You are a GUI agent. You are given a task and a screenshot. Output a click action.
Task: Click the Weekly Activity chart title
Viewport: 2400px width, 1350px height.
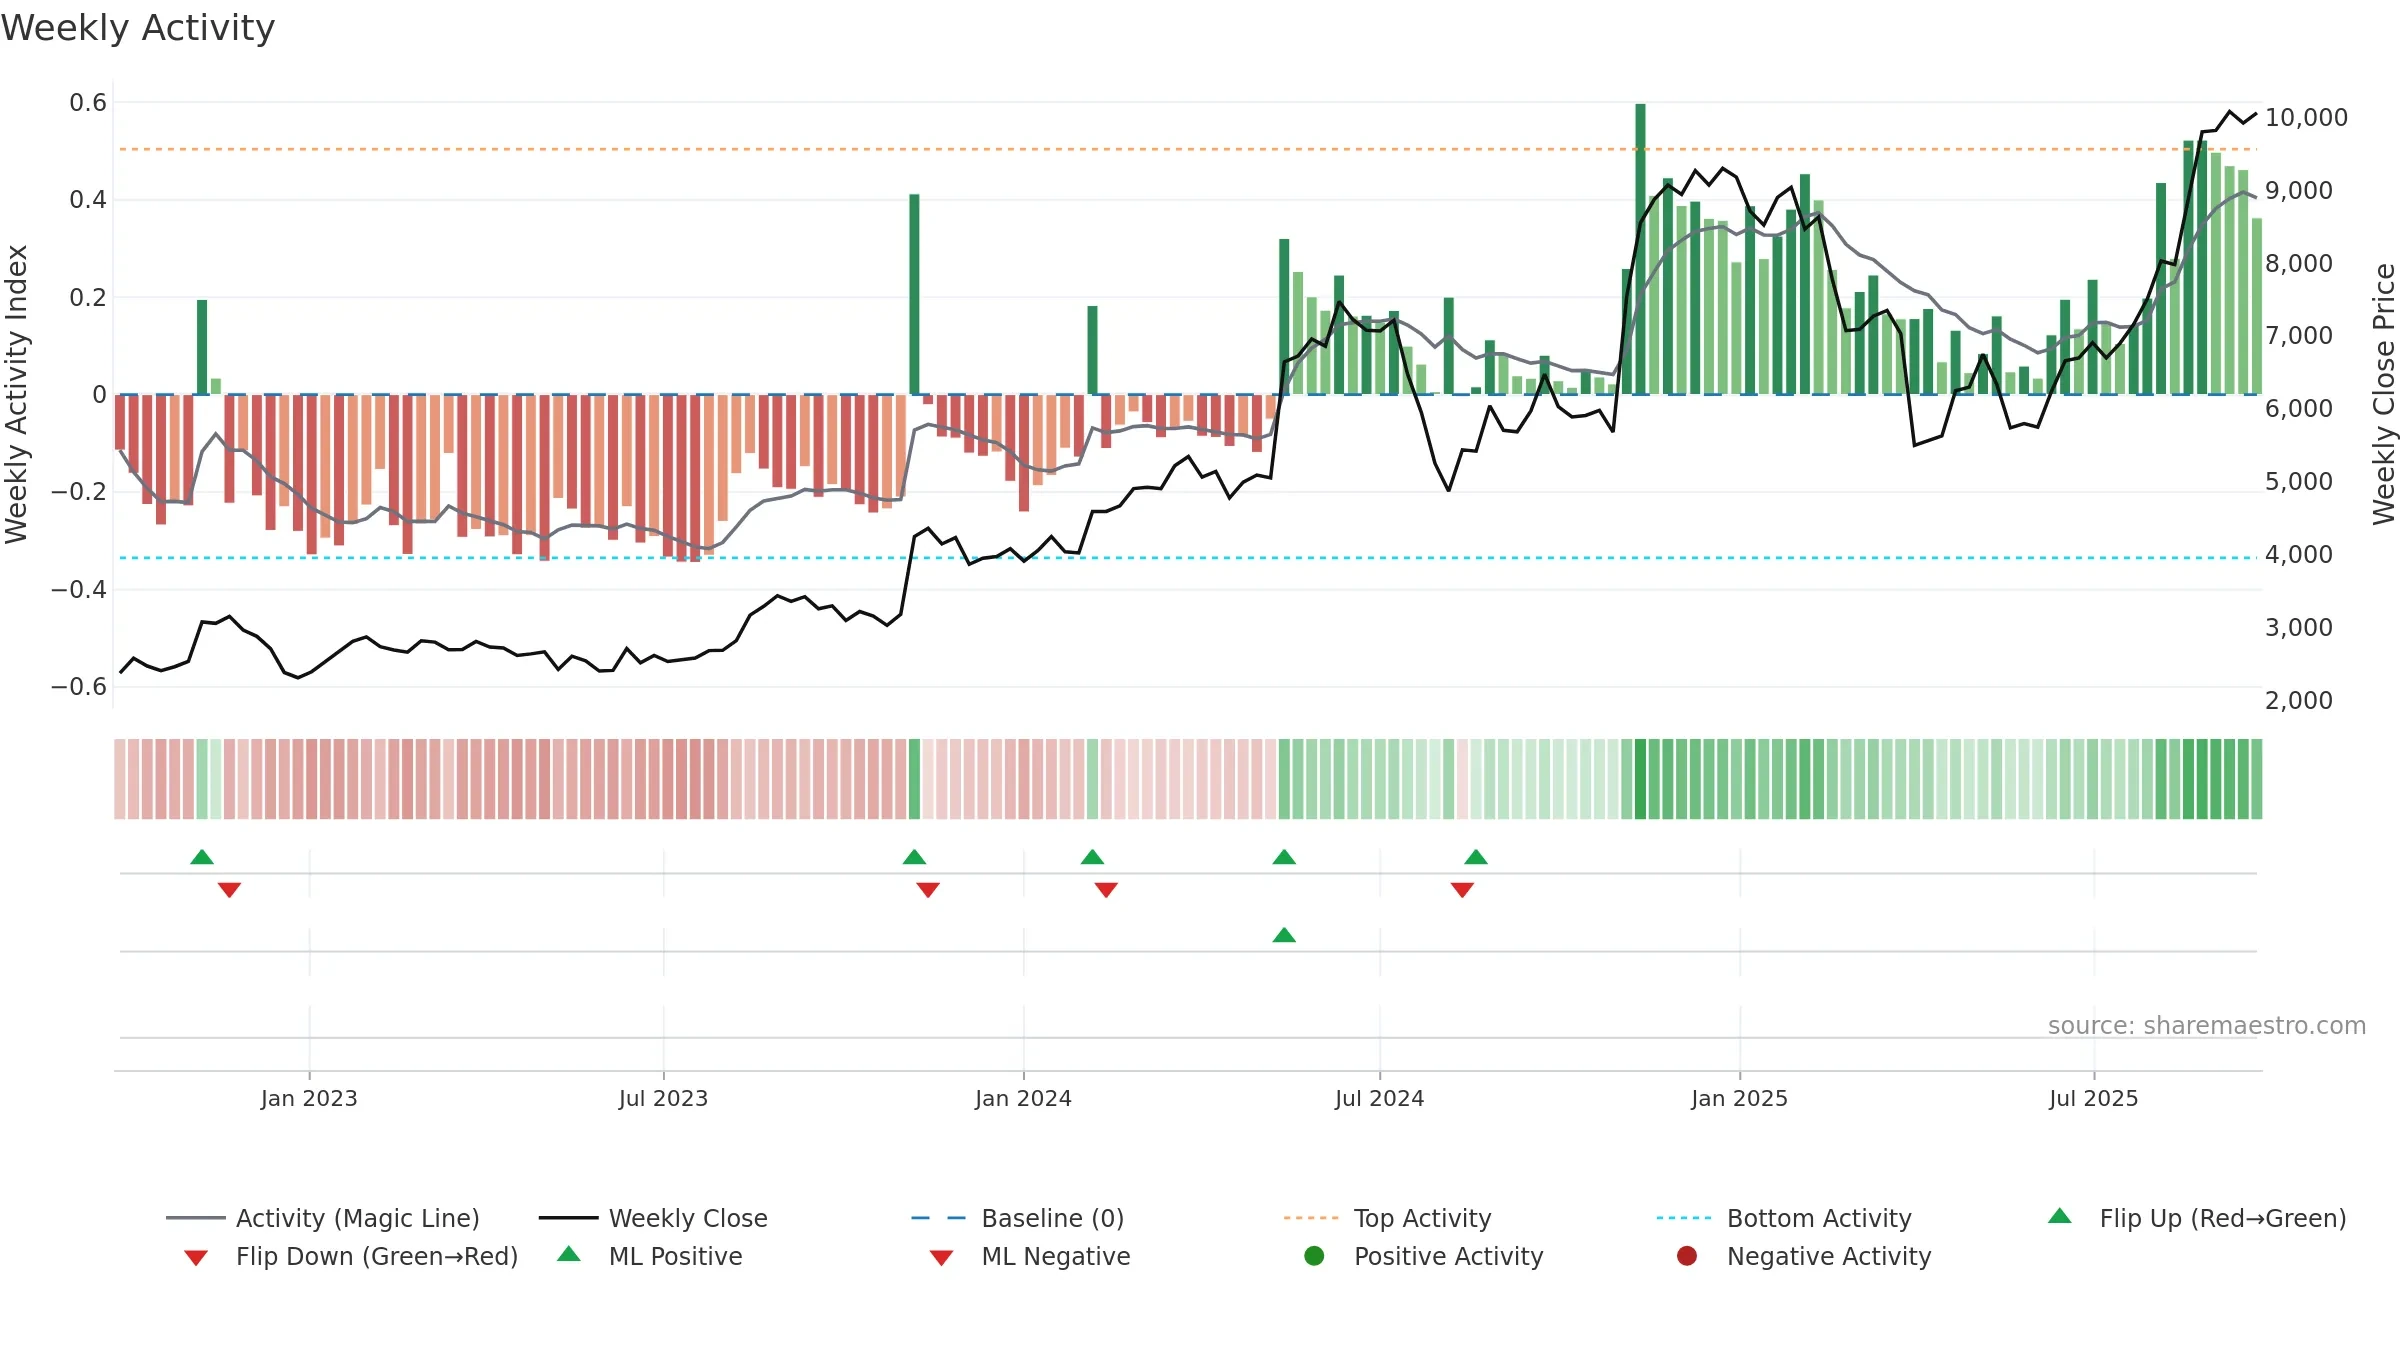coord(138,28)
